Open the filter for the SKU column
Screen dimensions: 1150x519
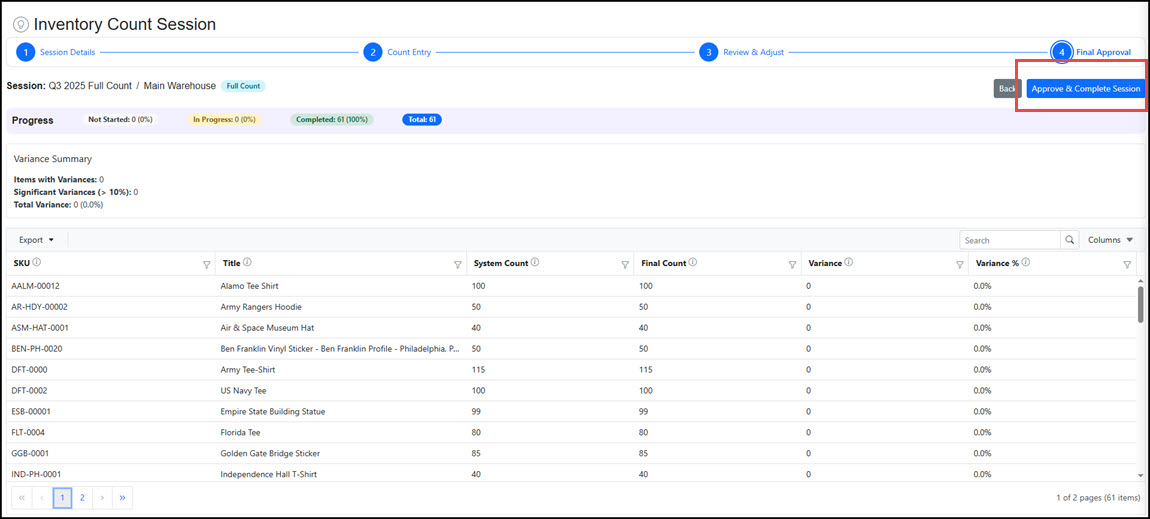[207, 265]
